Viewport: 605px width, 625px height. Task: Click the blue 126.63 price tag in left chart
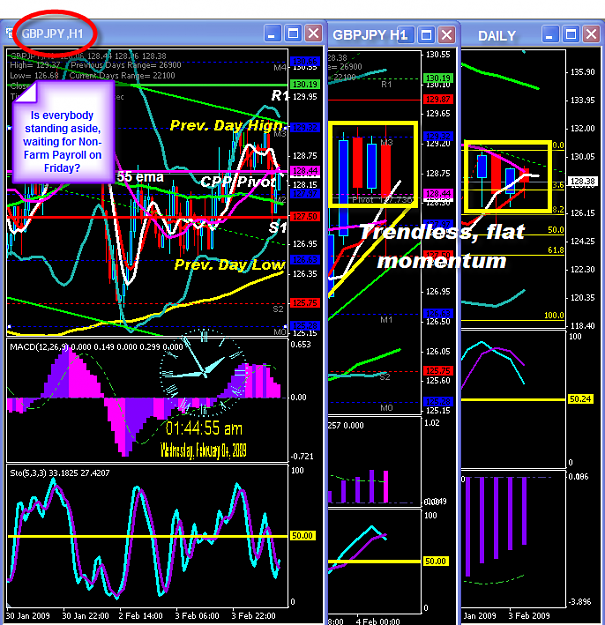point(305,260)
